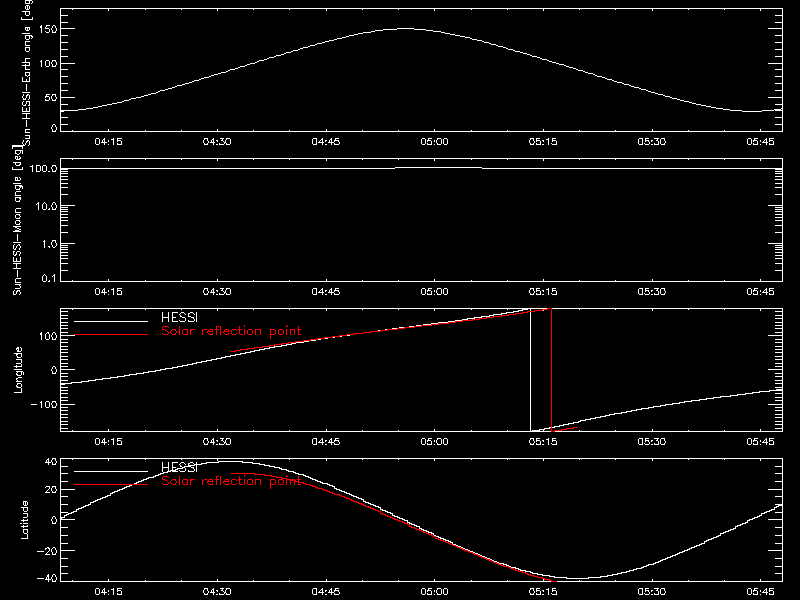Click 05:30 label under Latitude plot
The width and height of the screenshot is (800, 600).
pyautogui.click(x=652, y=592)
